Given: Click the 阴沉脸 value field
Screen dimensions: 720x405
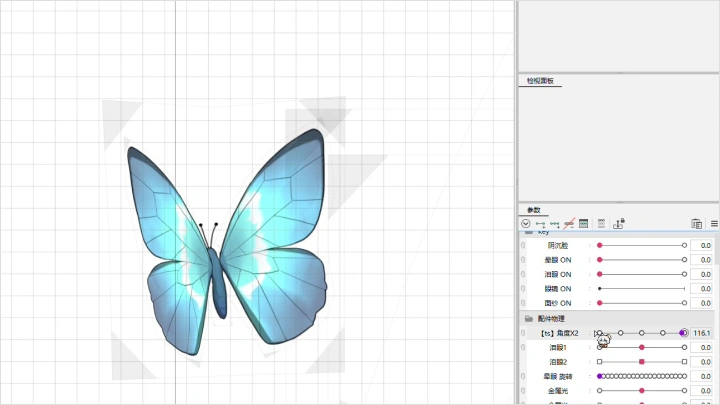Looking at the screenshot, I should (x=702, y=246).
